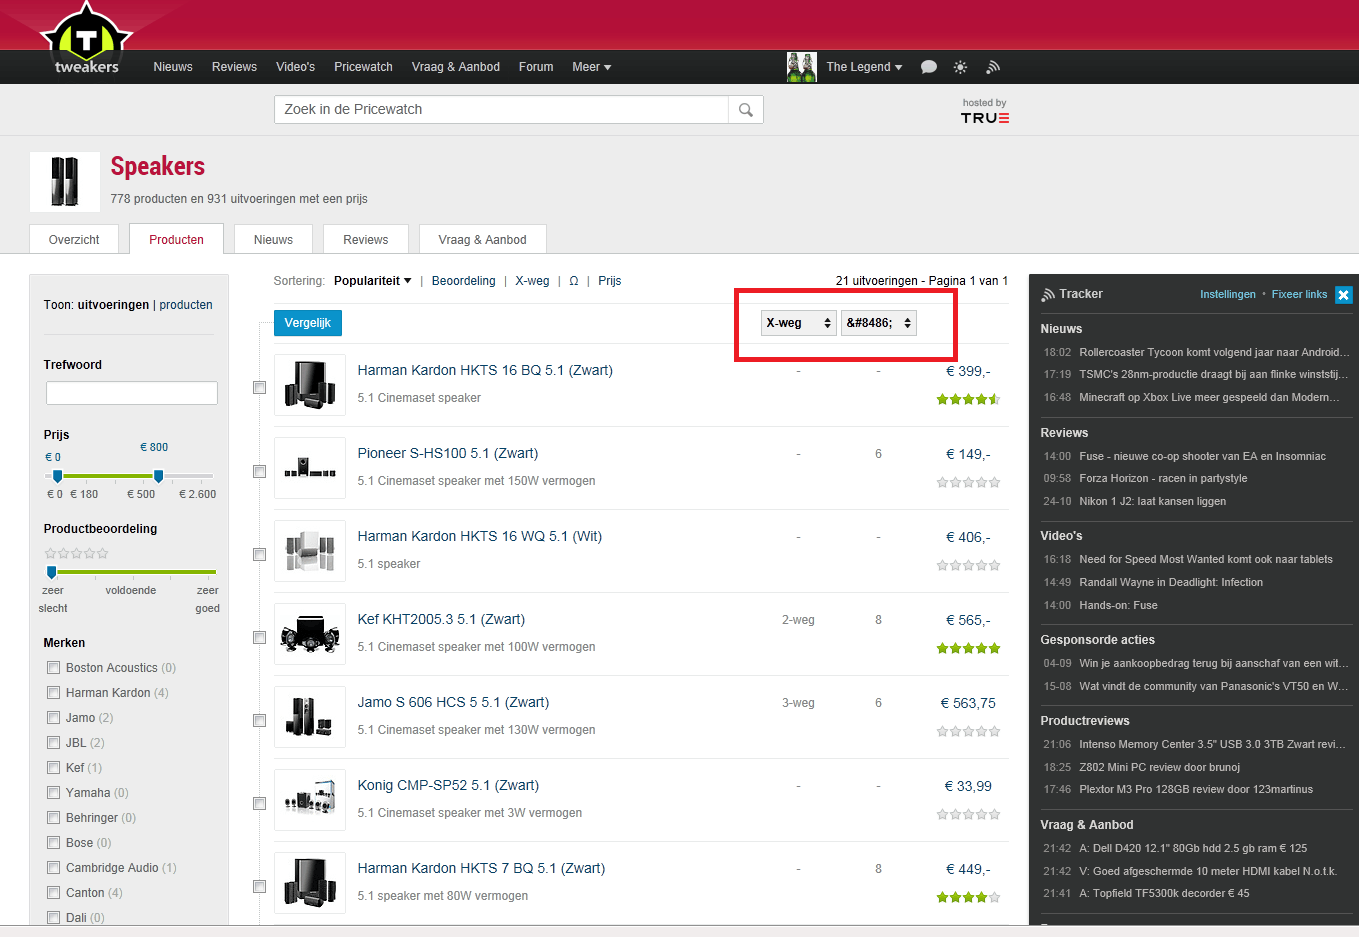
Task: Open Forum in the top navigation
Action: pyautogui.click(x=536, y=67)
